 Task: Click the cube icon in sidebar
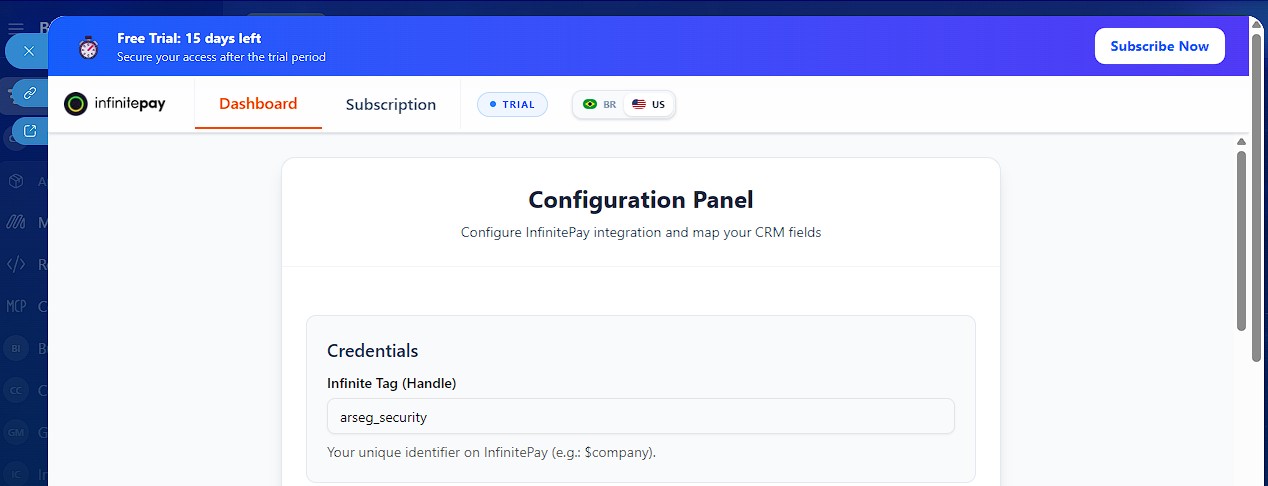[x=16, y=181]
